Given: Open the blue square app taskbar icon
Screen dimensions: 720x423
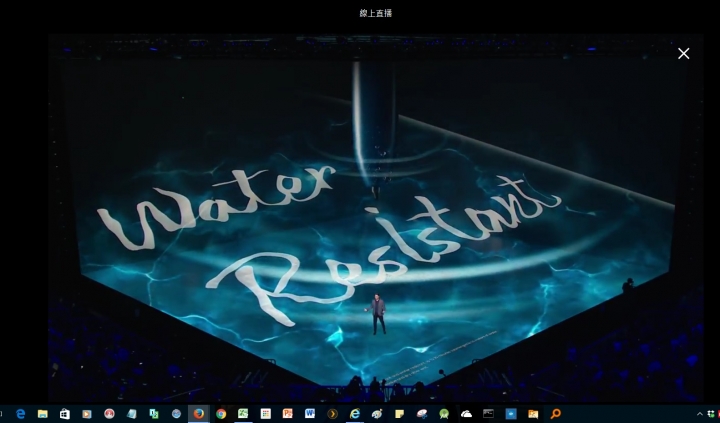Looking at the screenshot, I should click(511, 414).
